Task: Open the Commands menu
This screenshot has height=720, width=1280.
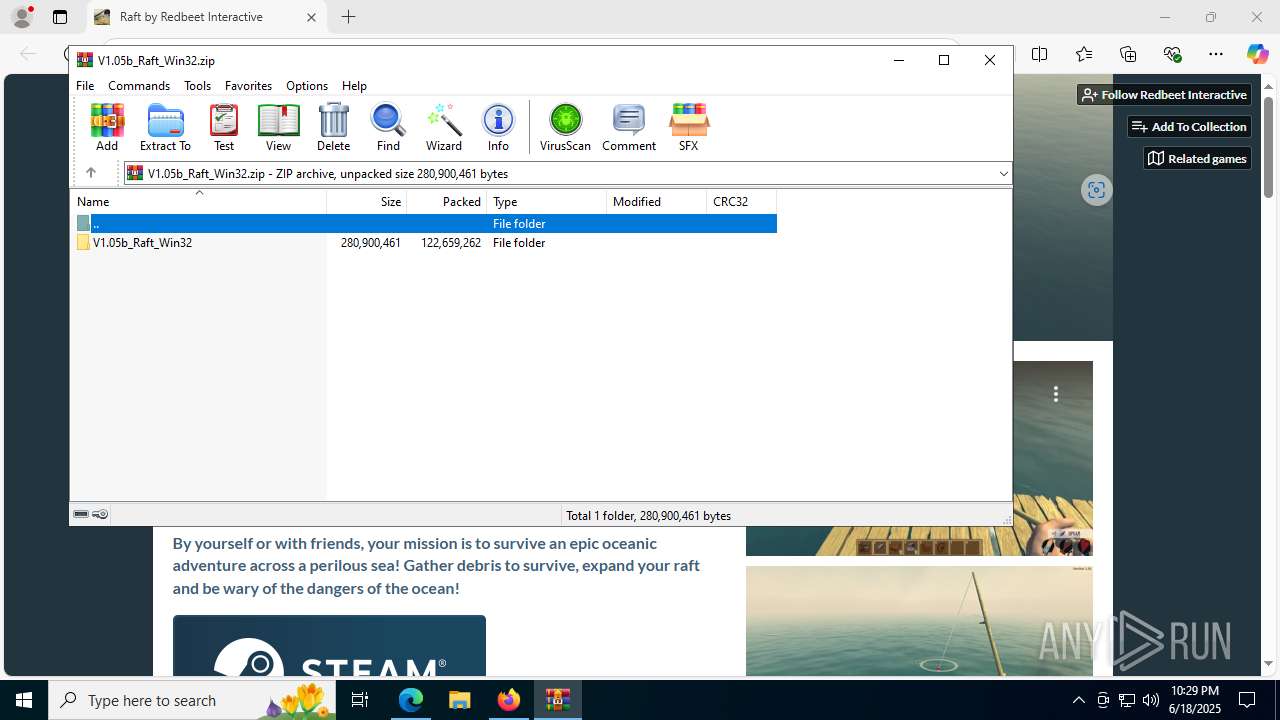Action: [139, 86]
